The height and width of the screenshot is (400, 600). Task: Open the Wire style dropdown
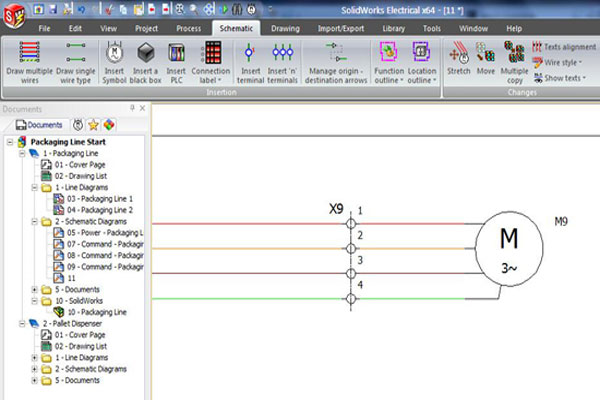tap(564, 62)
